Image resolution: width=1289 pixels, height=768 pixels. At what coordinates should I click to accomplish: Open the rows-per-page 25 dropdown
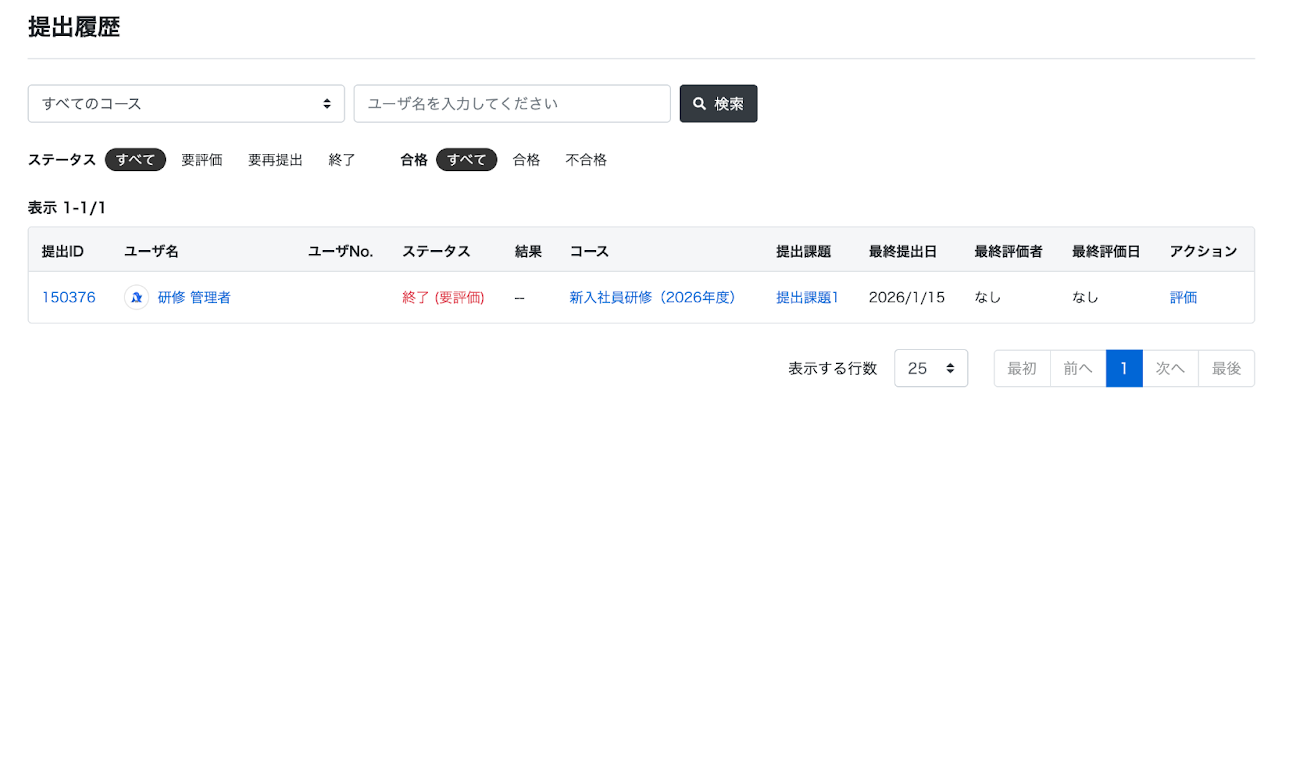click(931, 368)
